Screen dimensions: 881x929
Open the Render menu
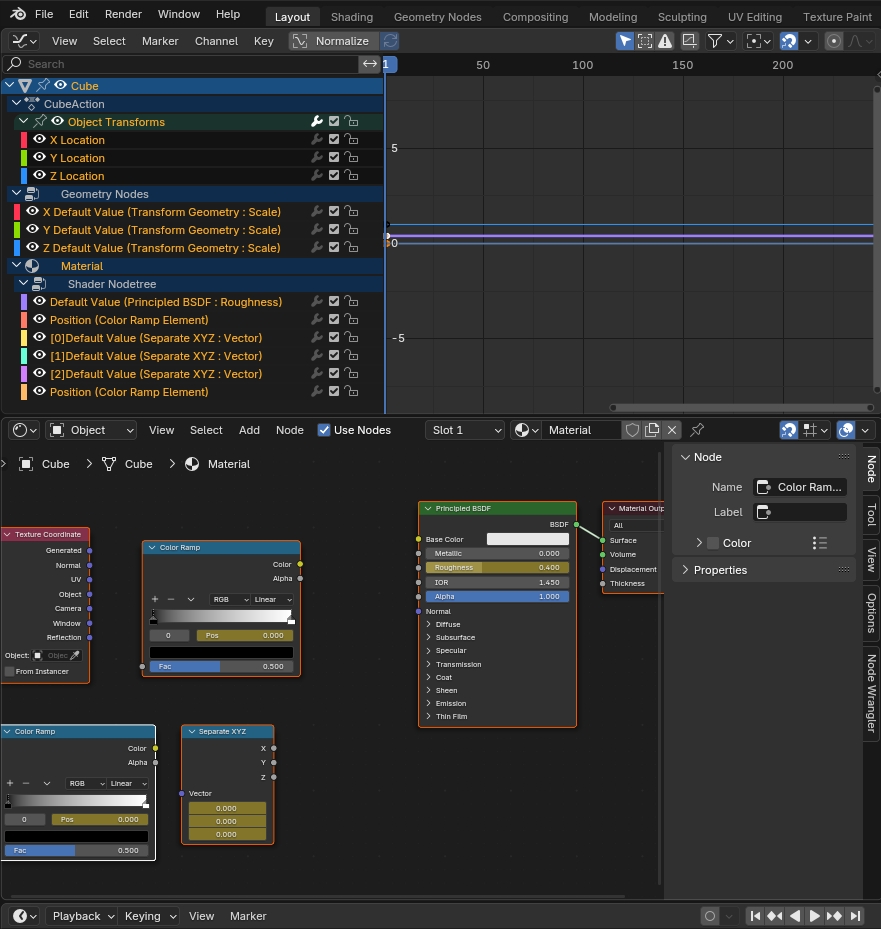[123, 14]
